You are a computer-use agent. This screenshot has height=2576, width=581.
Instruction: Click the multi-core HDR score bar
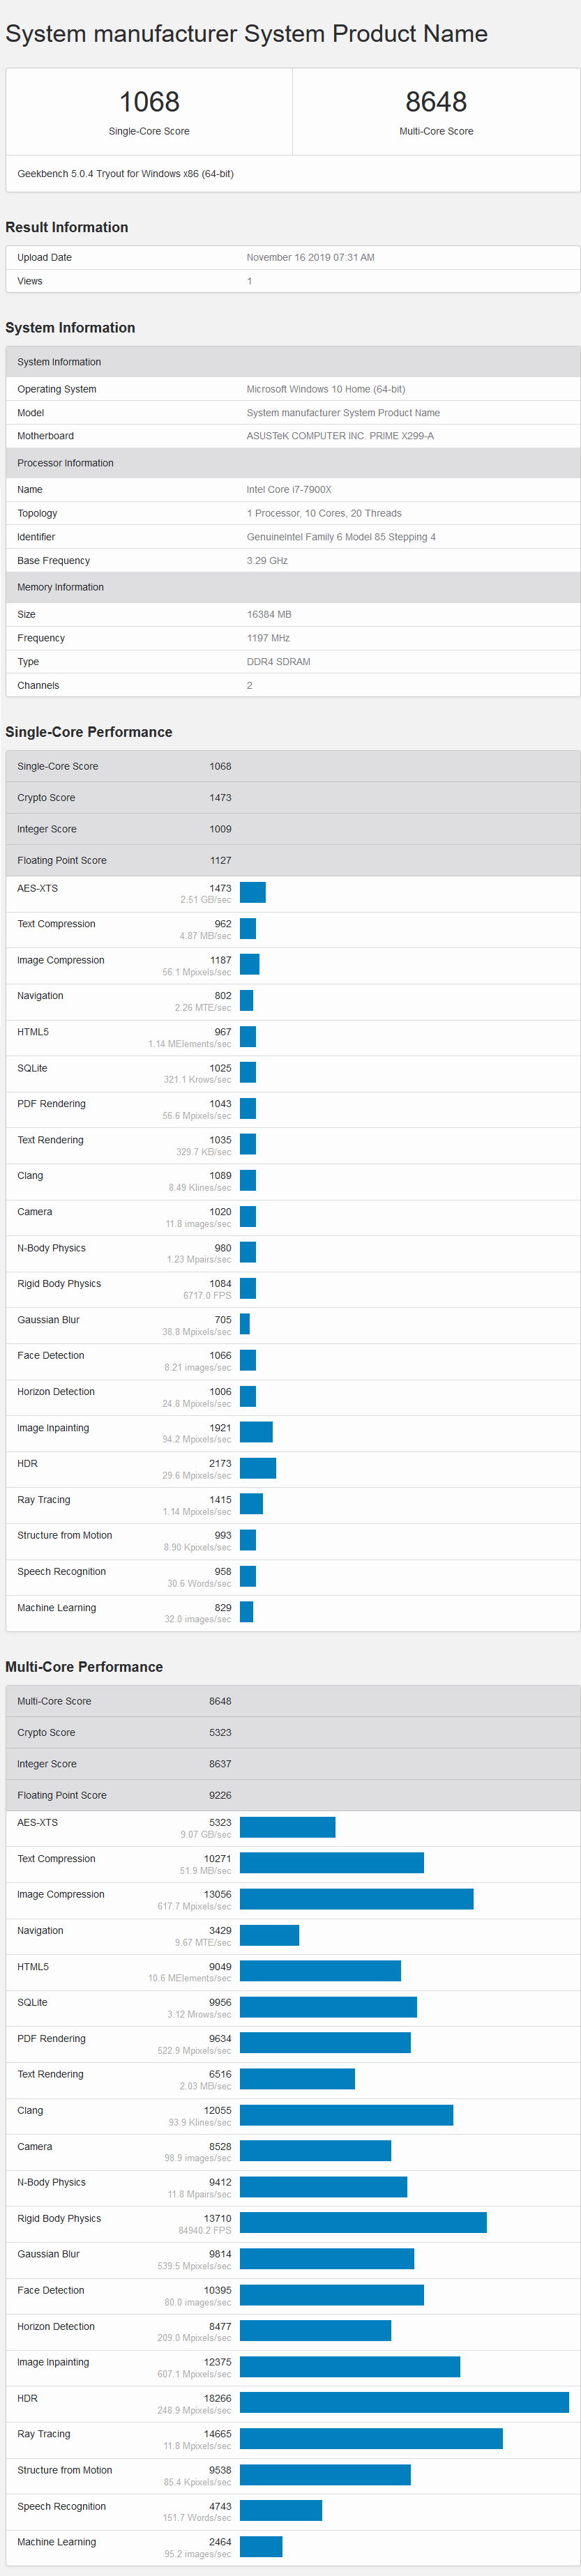404,2402
